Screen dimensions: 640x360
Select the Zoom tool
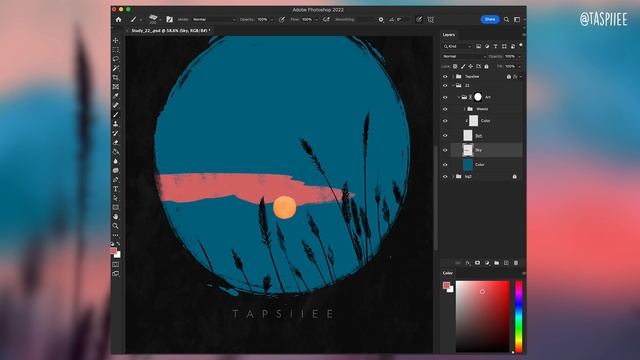click(116, 226)
